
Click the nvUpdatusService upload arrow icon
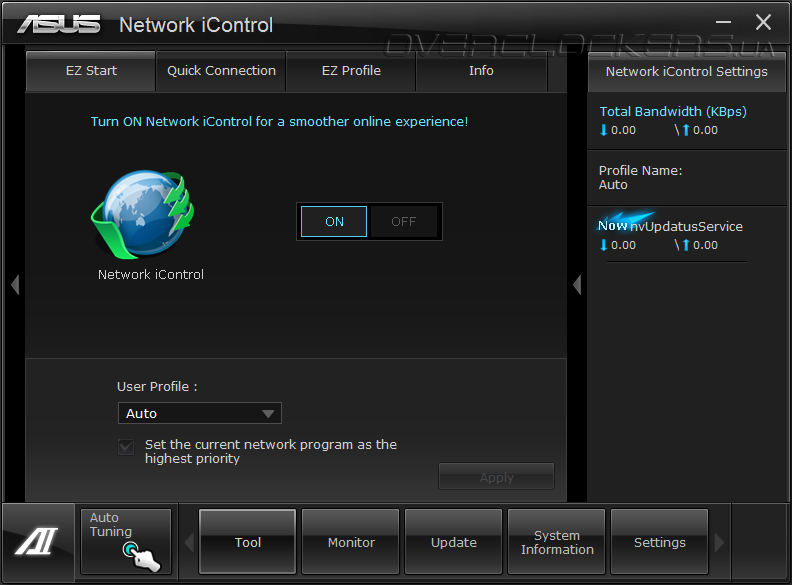[685, 245]
